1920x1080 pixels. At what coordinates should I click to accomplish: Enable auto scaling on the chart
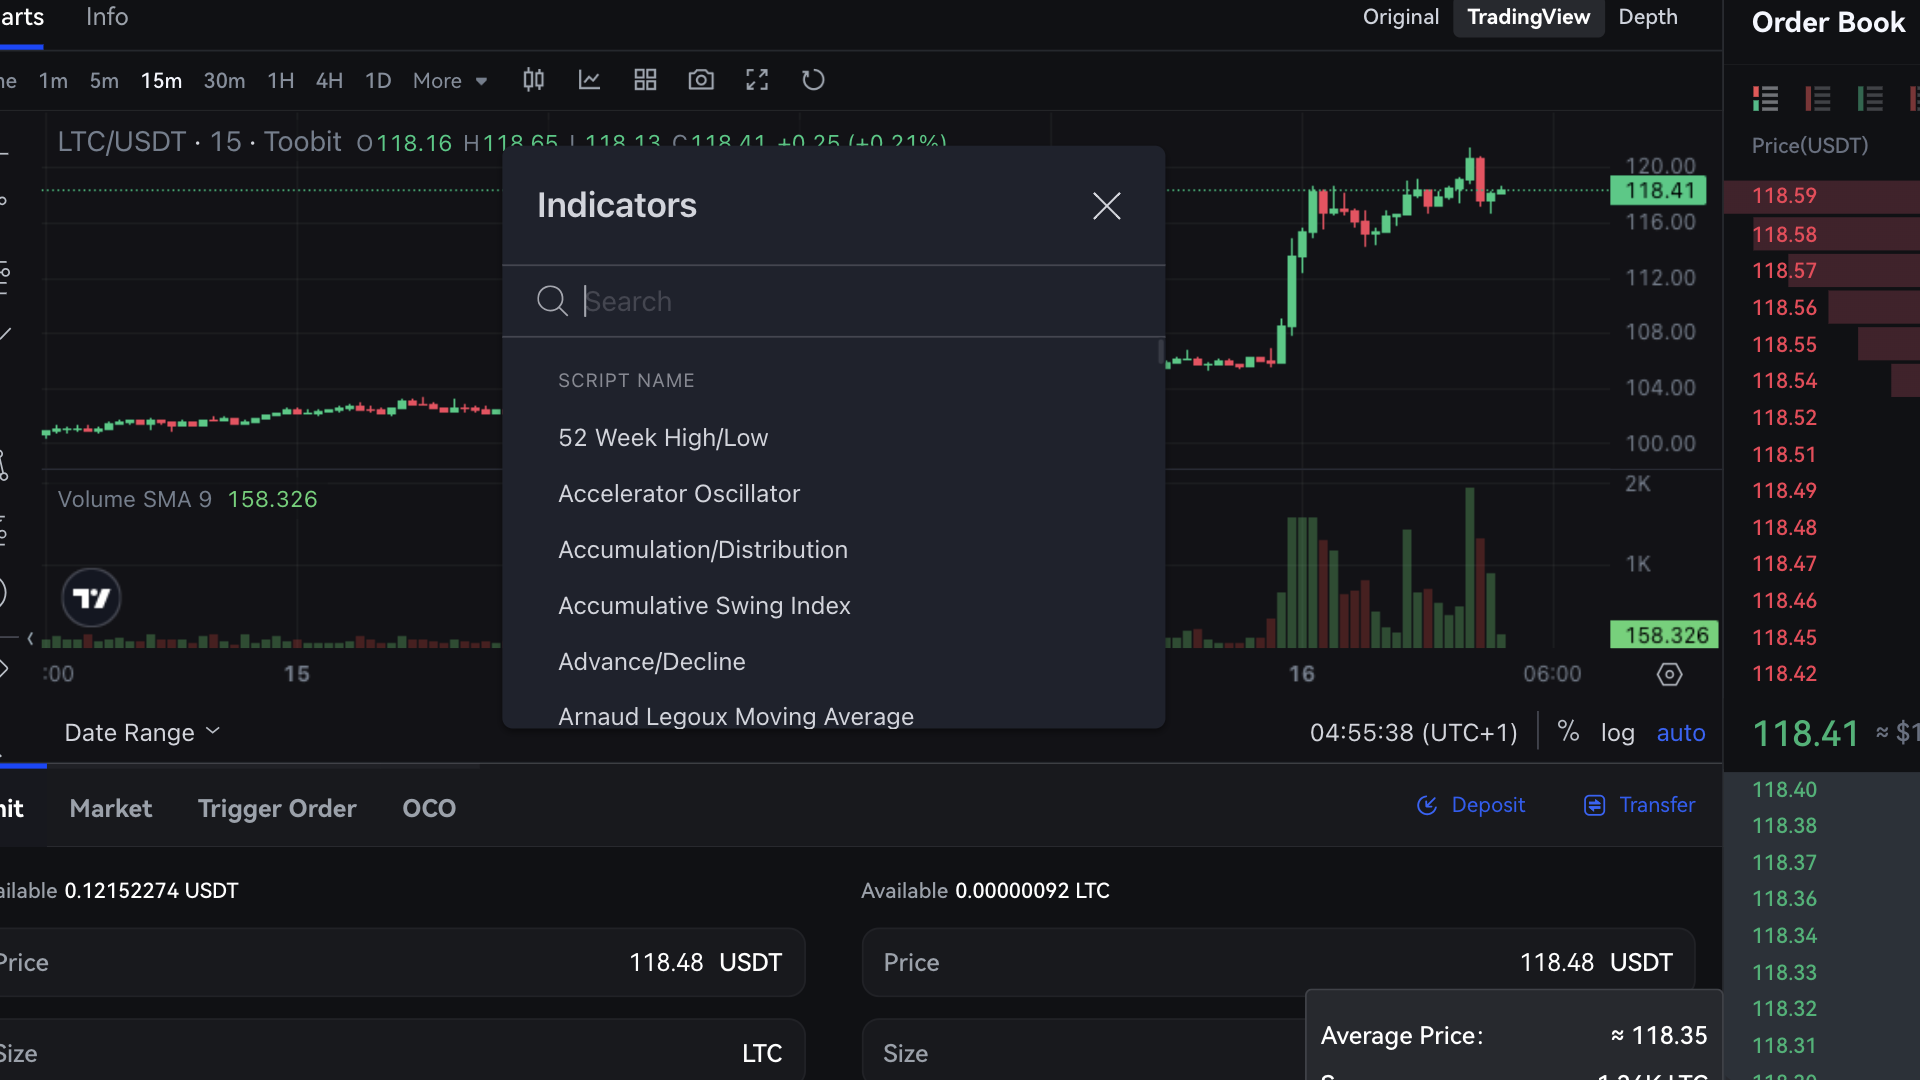click(x=1680, y=732)
